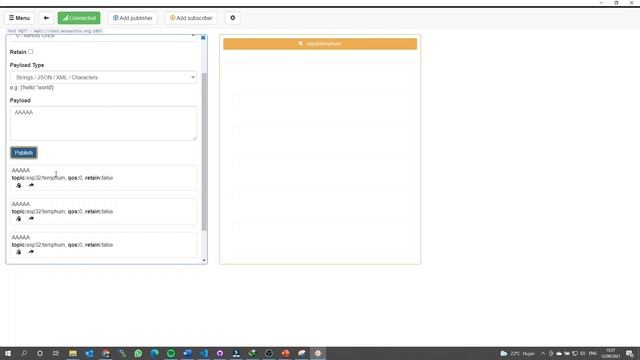Delete the second published AAAAA message

pyautogui.click(x=18, y=219)
